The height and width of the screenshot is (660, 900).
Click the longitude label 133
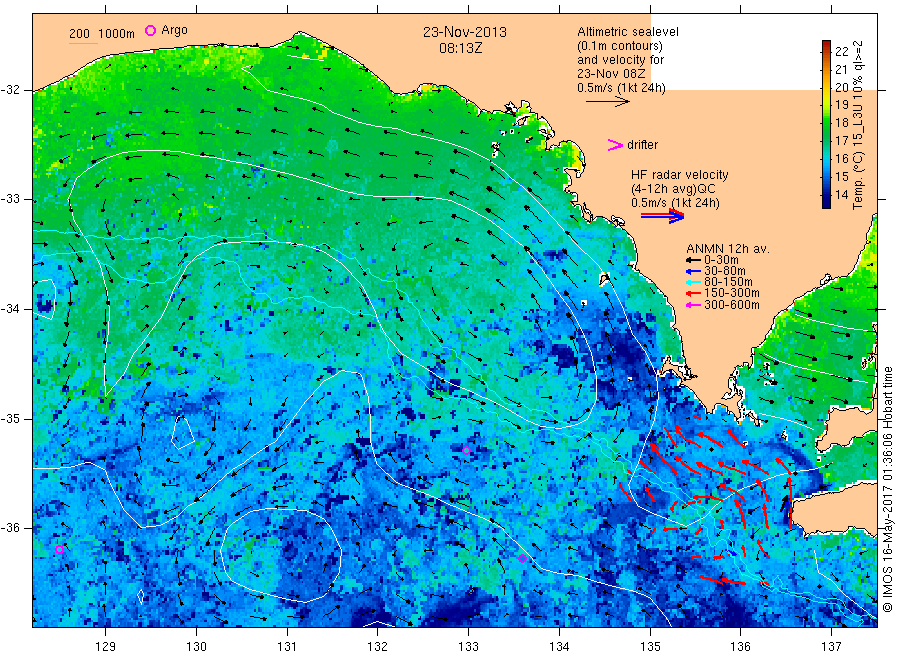point(468,646)
